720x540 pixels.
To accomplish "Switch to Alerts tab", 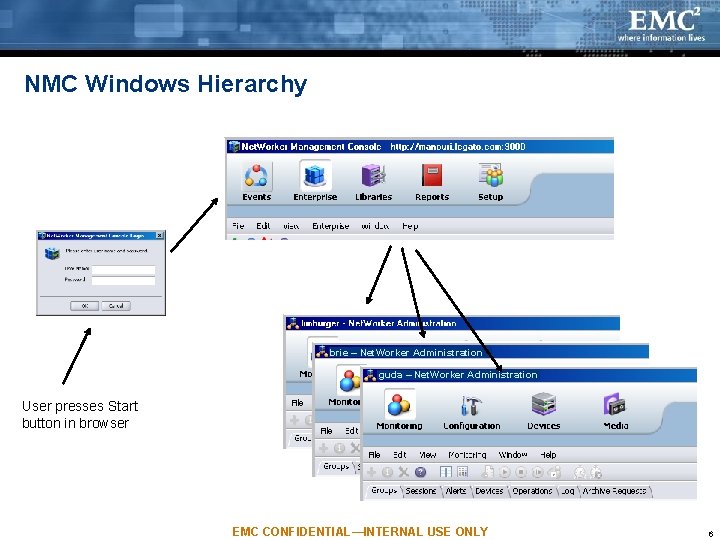I will (456, 491).
